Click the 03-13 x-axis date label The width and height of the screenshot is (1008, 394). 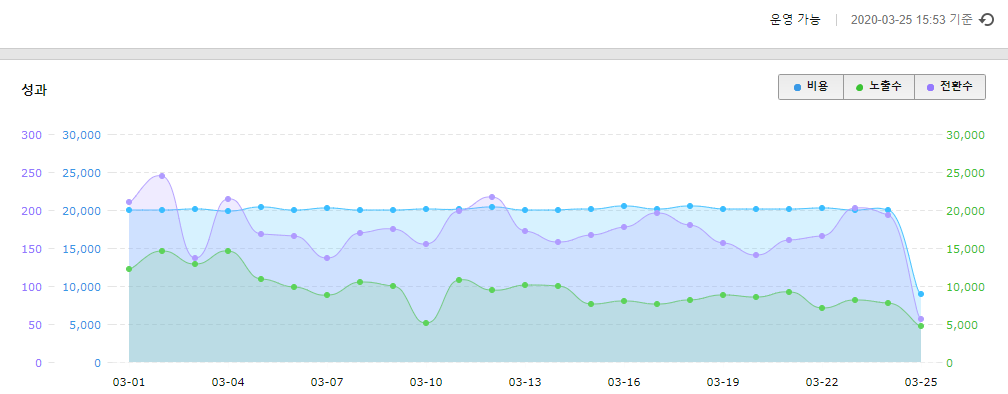[x=525, y=382]
